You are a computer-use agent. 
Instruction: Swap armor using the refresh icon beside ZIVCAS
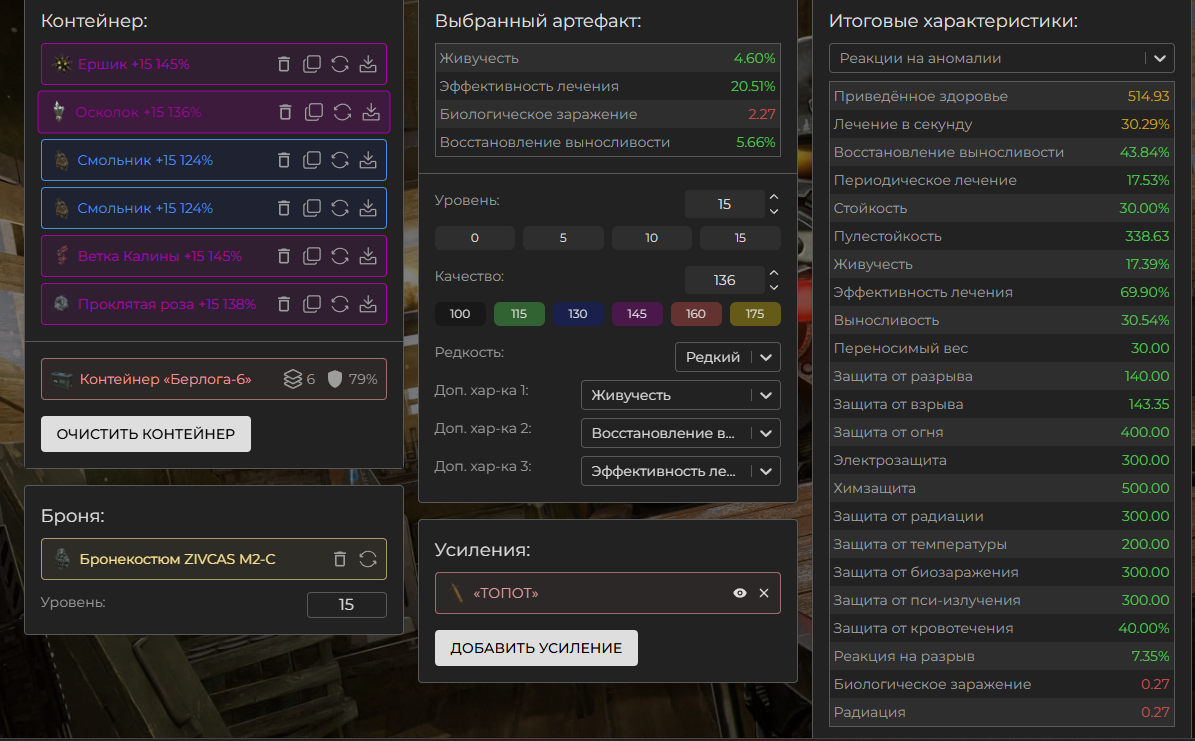368,559
